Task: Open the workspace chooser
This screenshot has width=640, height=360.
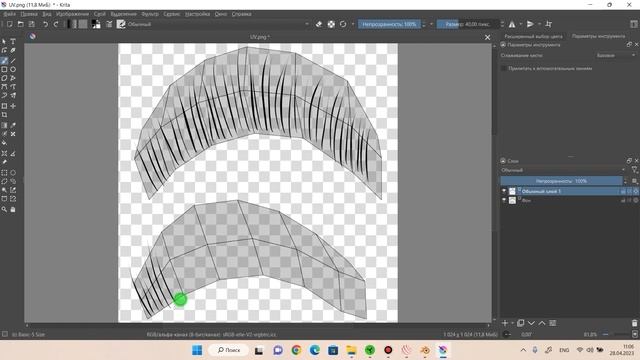Action: [x=634, y=24]
